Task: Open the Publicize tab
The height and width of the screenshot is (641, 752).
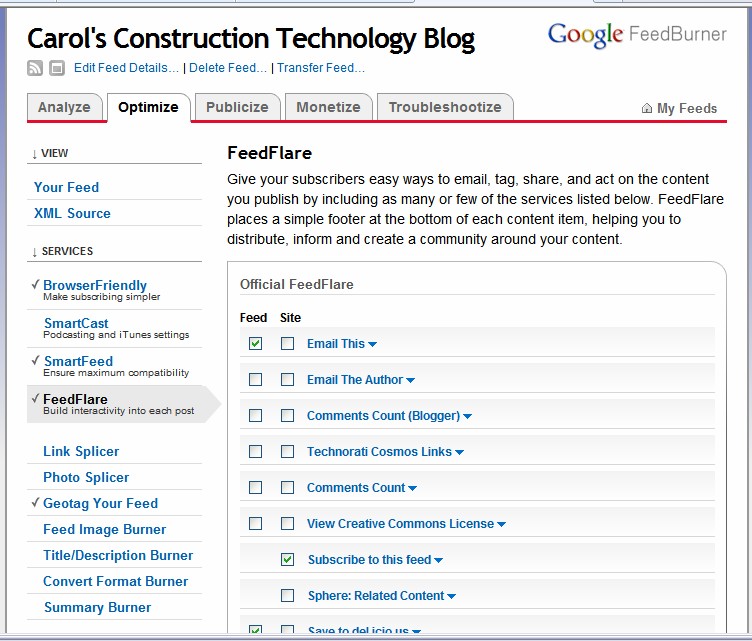Action: coord(237,107)
